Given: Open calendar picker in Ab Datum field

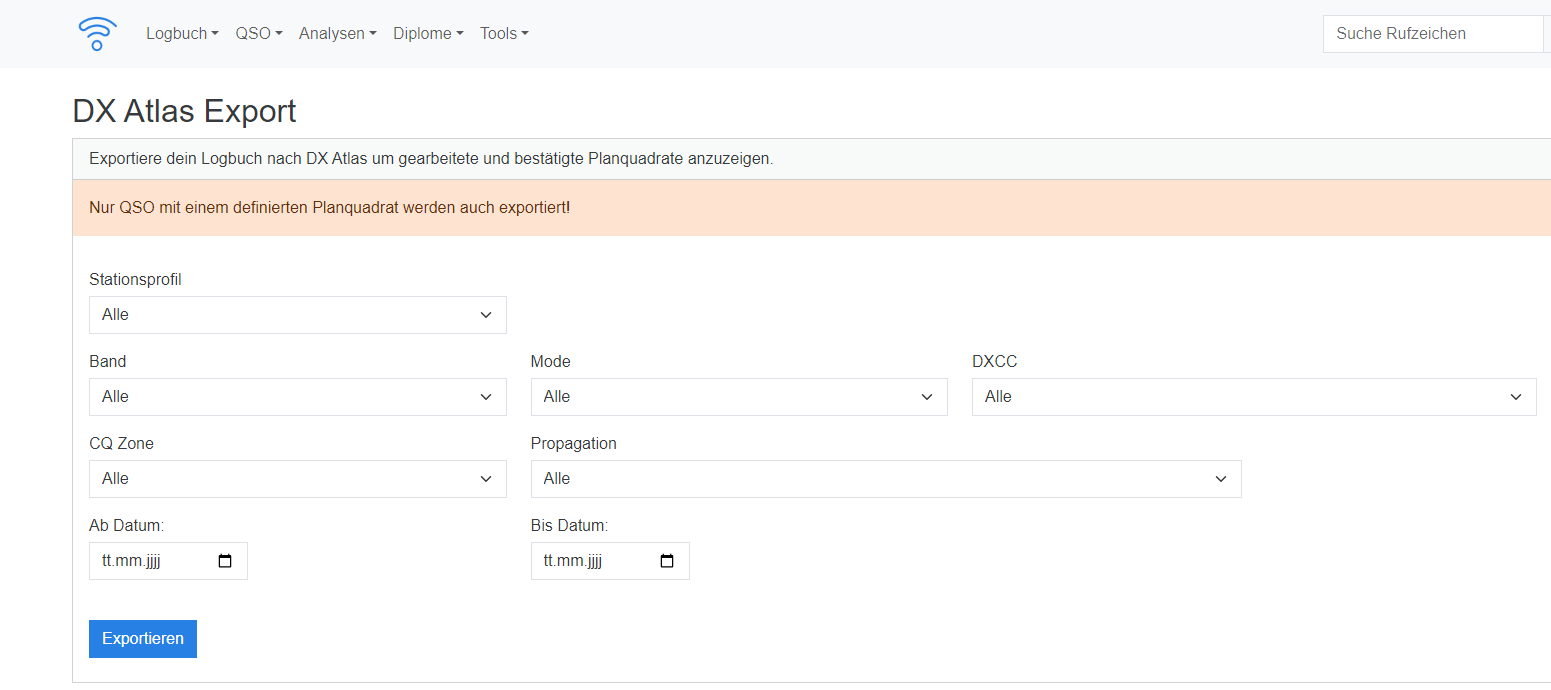Looking at the screenshot, I should (x=225, y=561).
